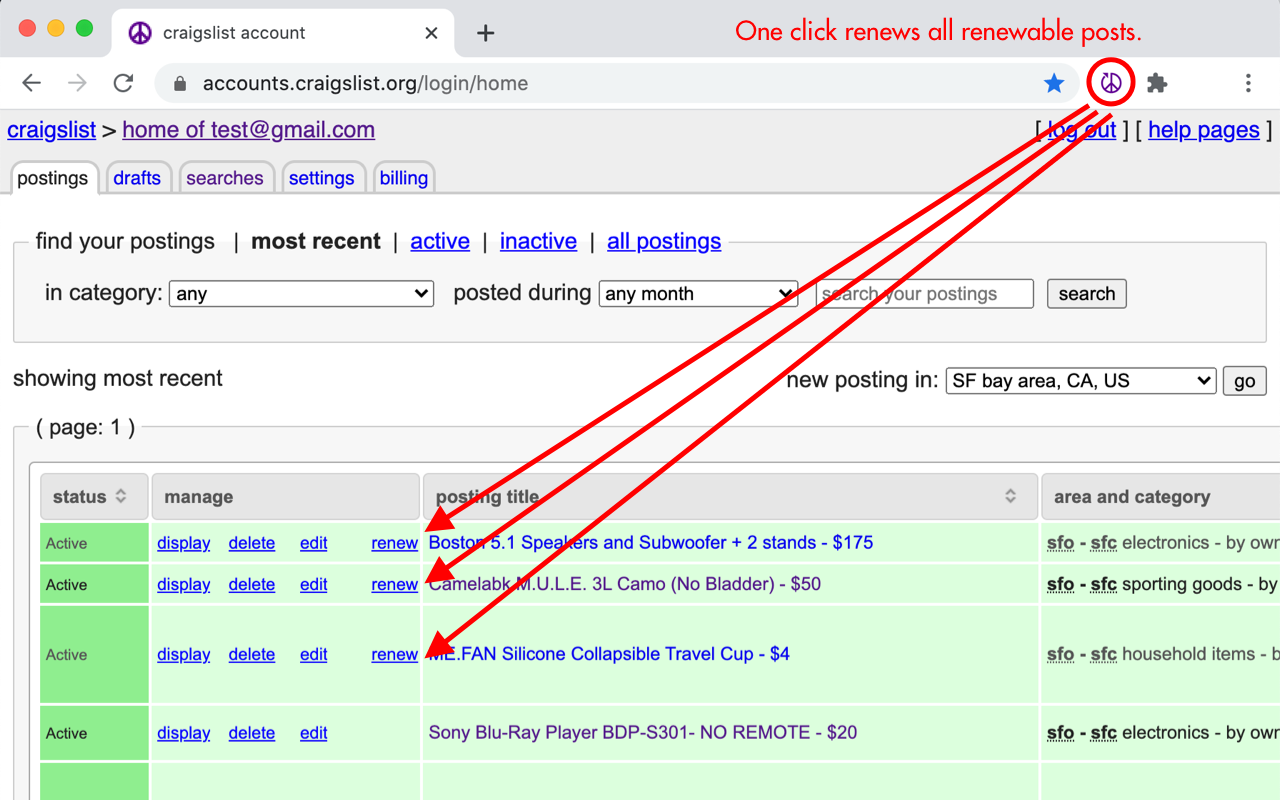
Task: Display the Sony Blu-Ray Player post
Action: click(x=184, y=733)
